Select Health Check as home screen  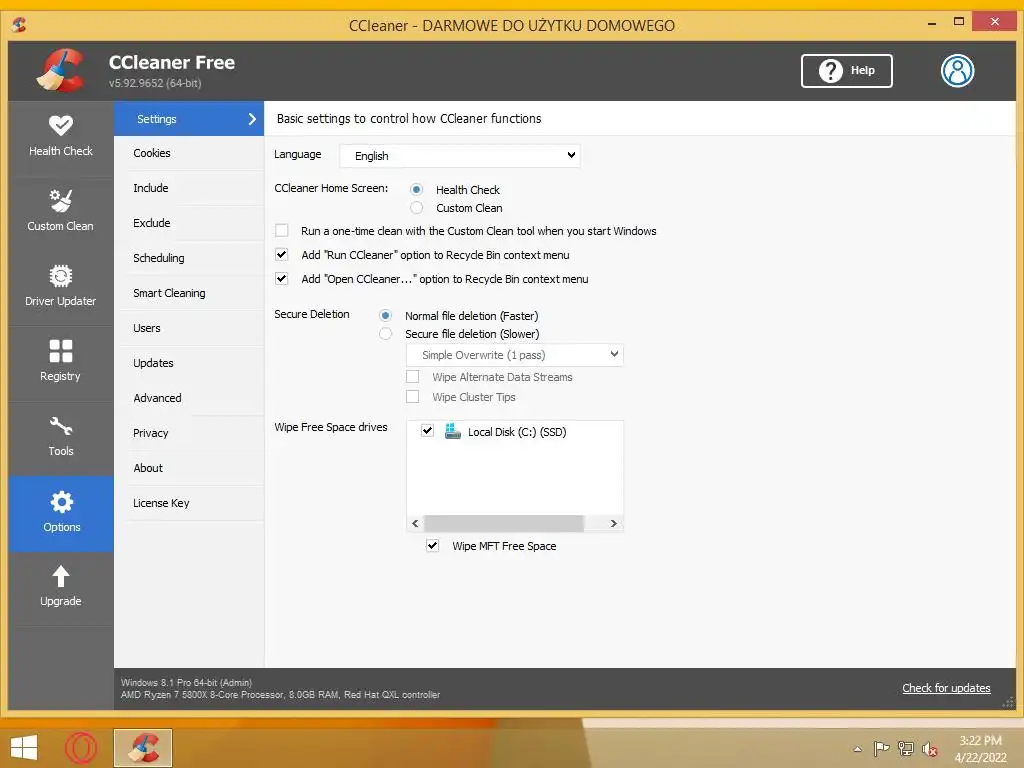click(416, 189)
